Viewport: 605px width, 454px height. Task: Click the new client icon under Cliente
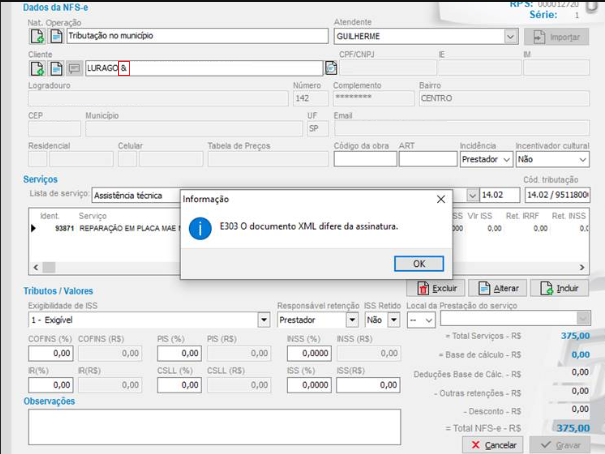click(x=37, y=69)
